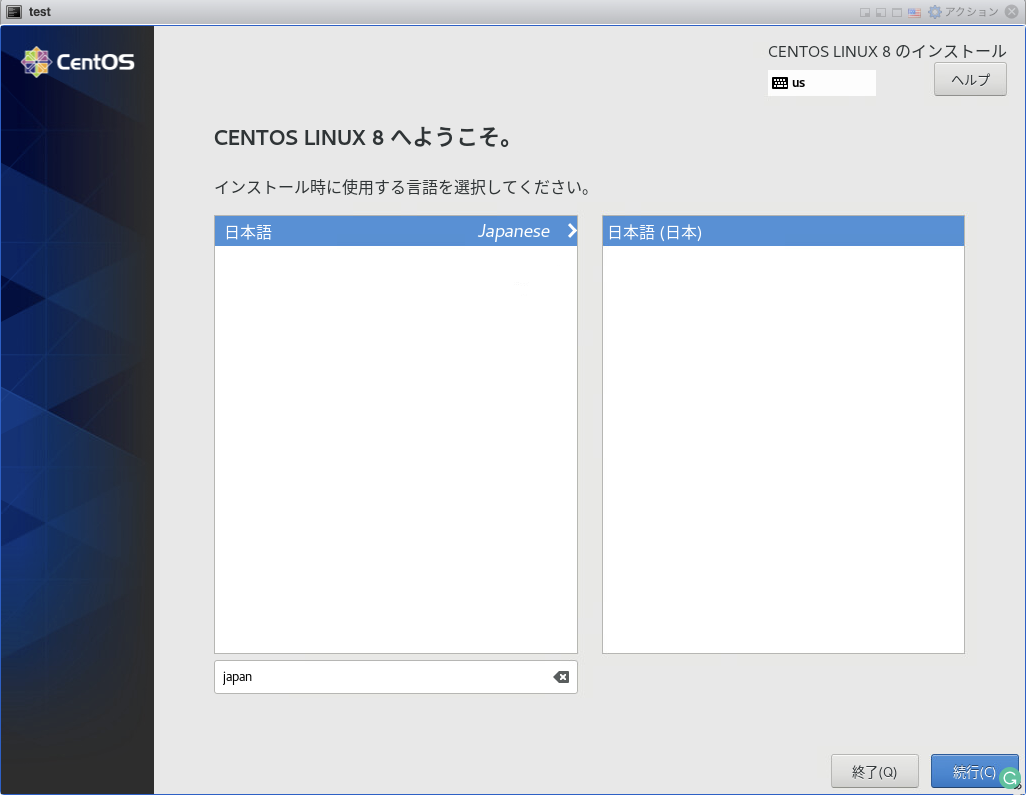Open the ヘルプ help button
Screen dimensions: 1026x795
[970, 80]
